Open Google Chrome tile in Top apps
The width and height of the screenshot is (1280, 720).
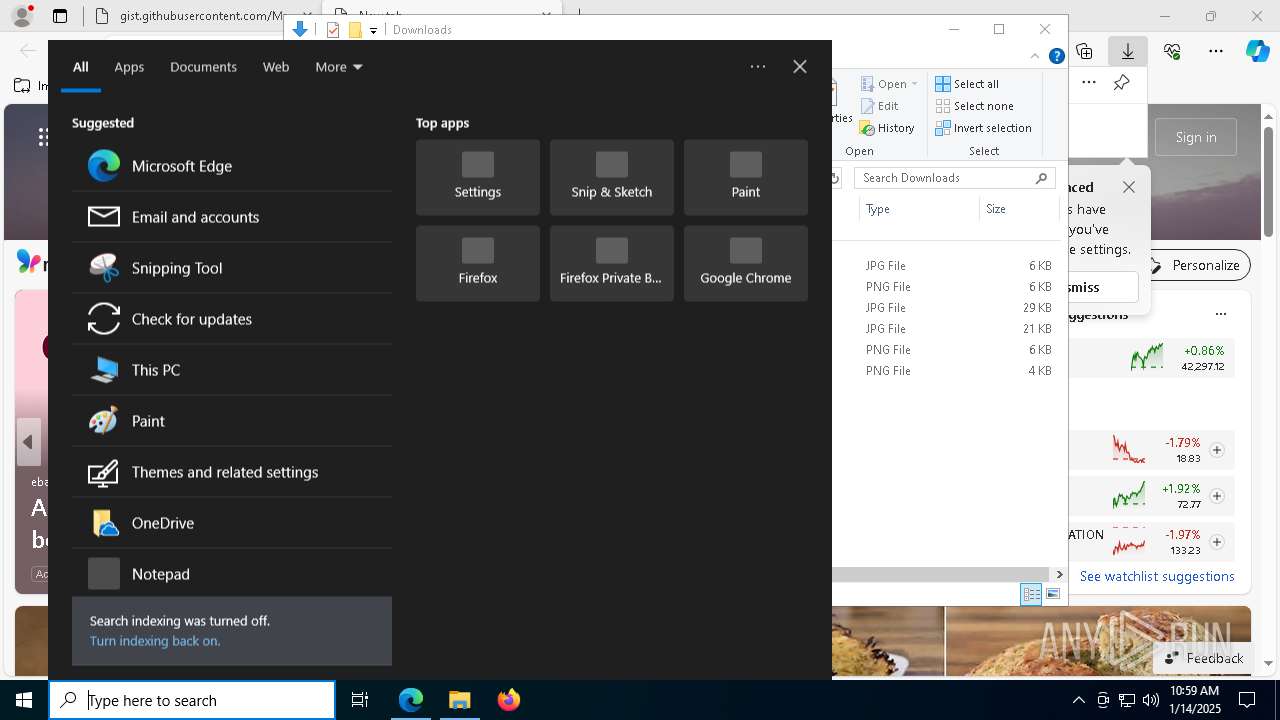pyautogui.click(x=746, y=263)
